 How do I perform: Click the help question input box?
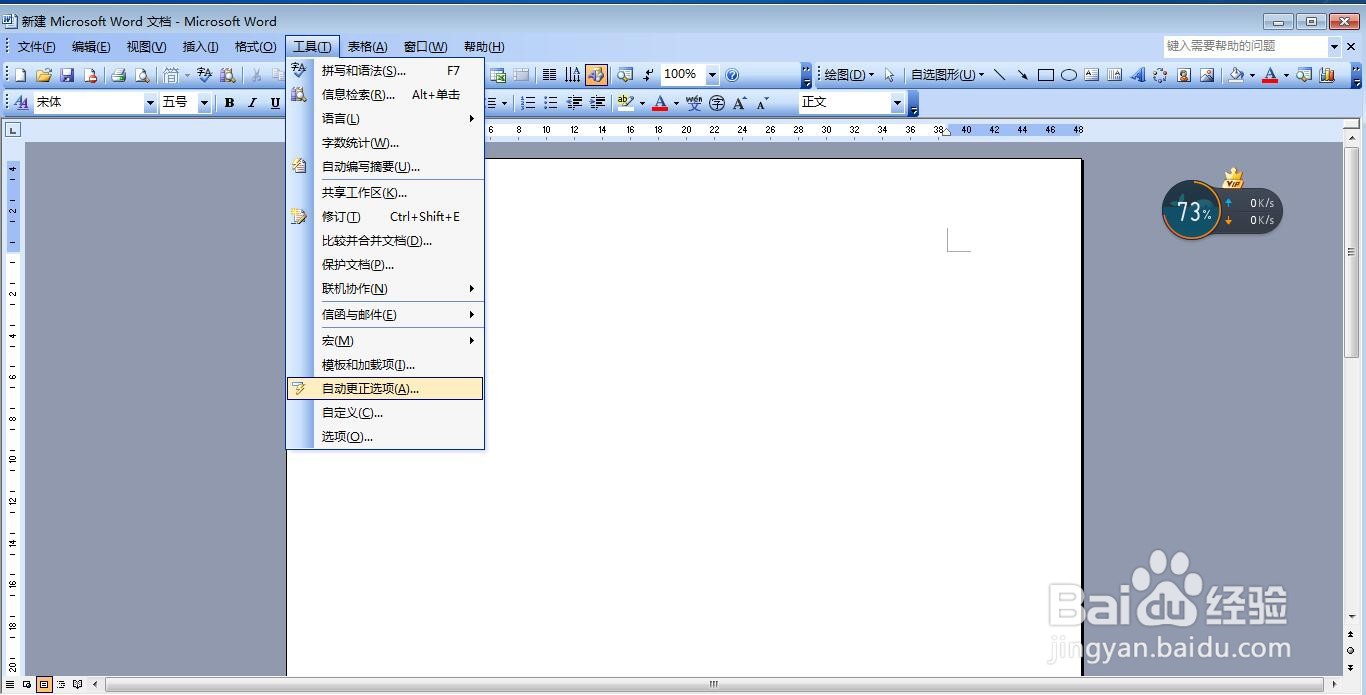click(x=1240, y=46)
